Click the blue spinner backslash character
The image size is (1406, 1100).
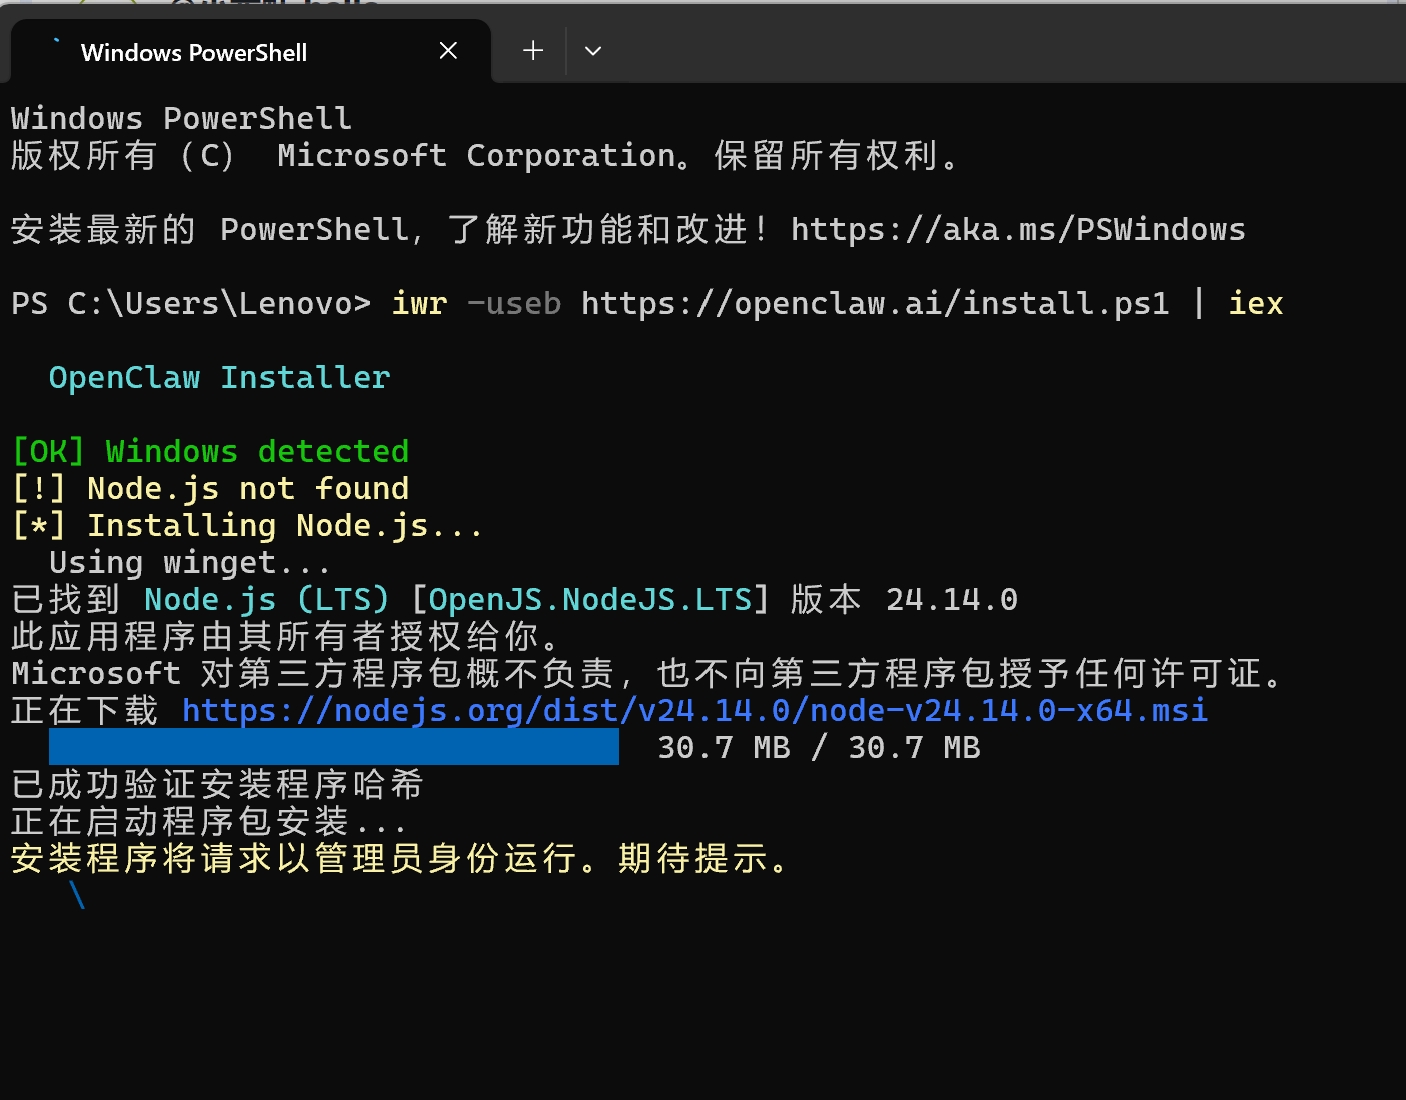77,895
